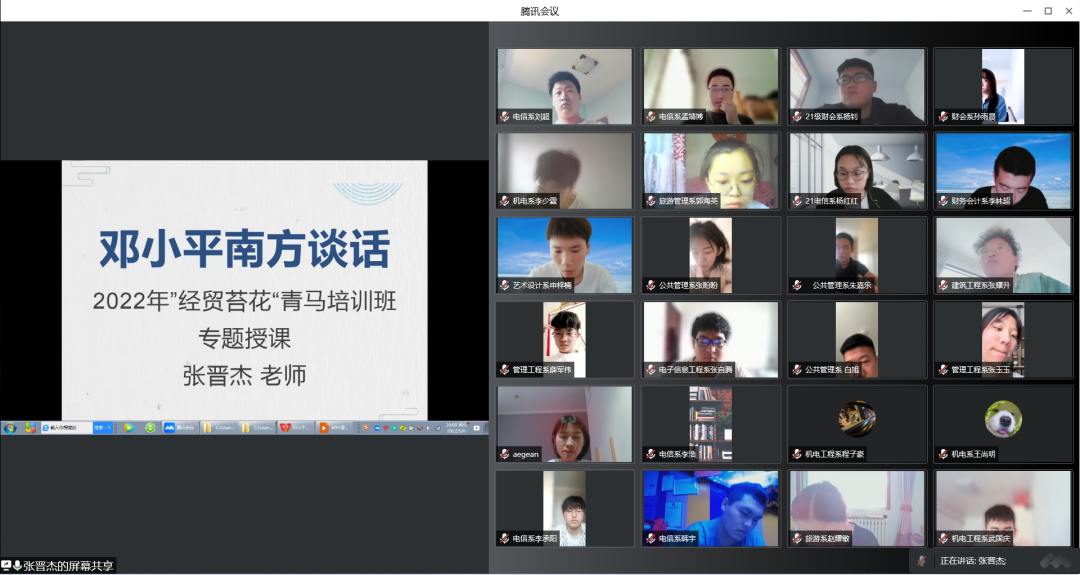Click the 张晋杰的屏幕共享 label
Image resolution: width=1080 pixels, height=575 pixels.
tap(68, 566)
